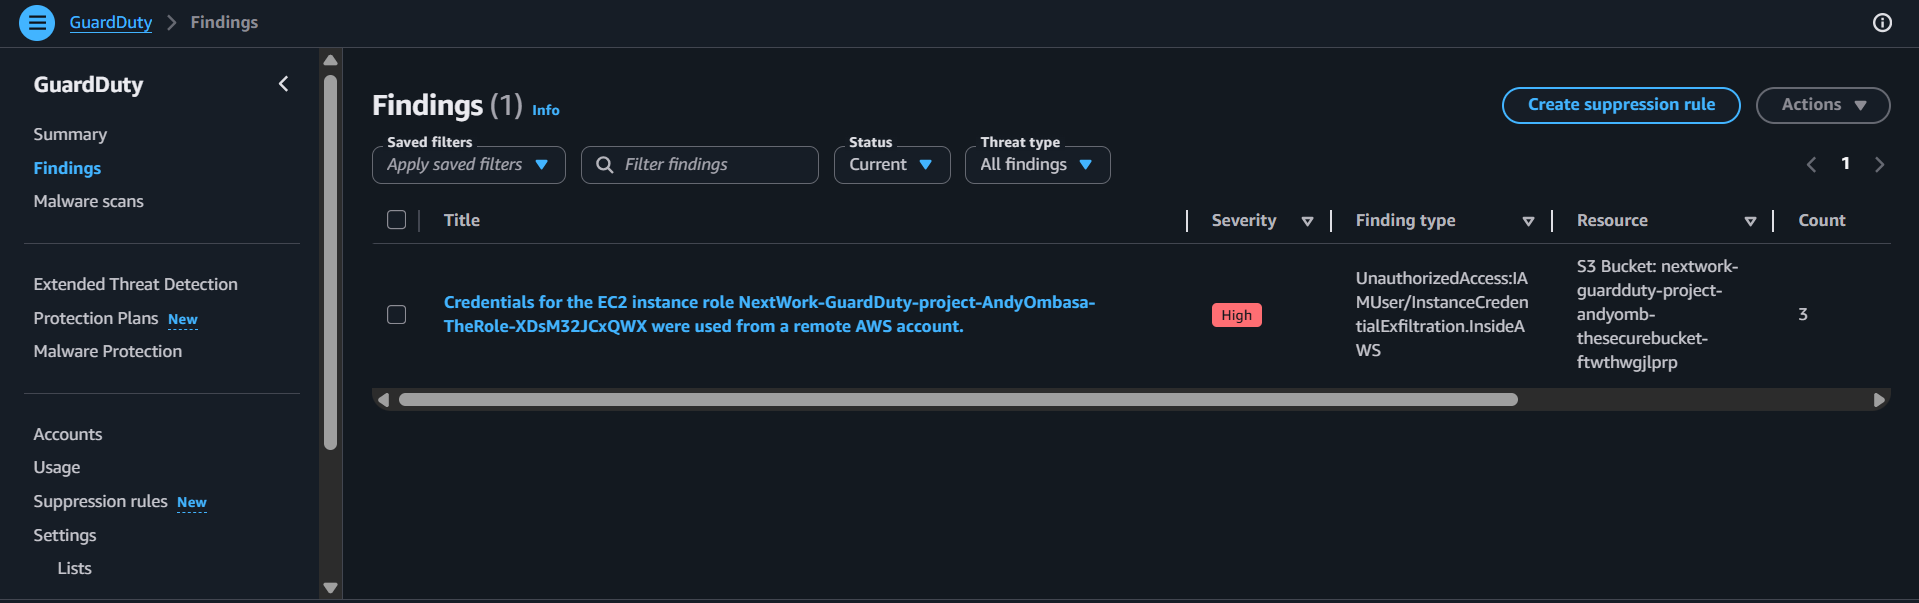
Task: Open Settings in the sidebar
Action: pos(65,535)
